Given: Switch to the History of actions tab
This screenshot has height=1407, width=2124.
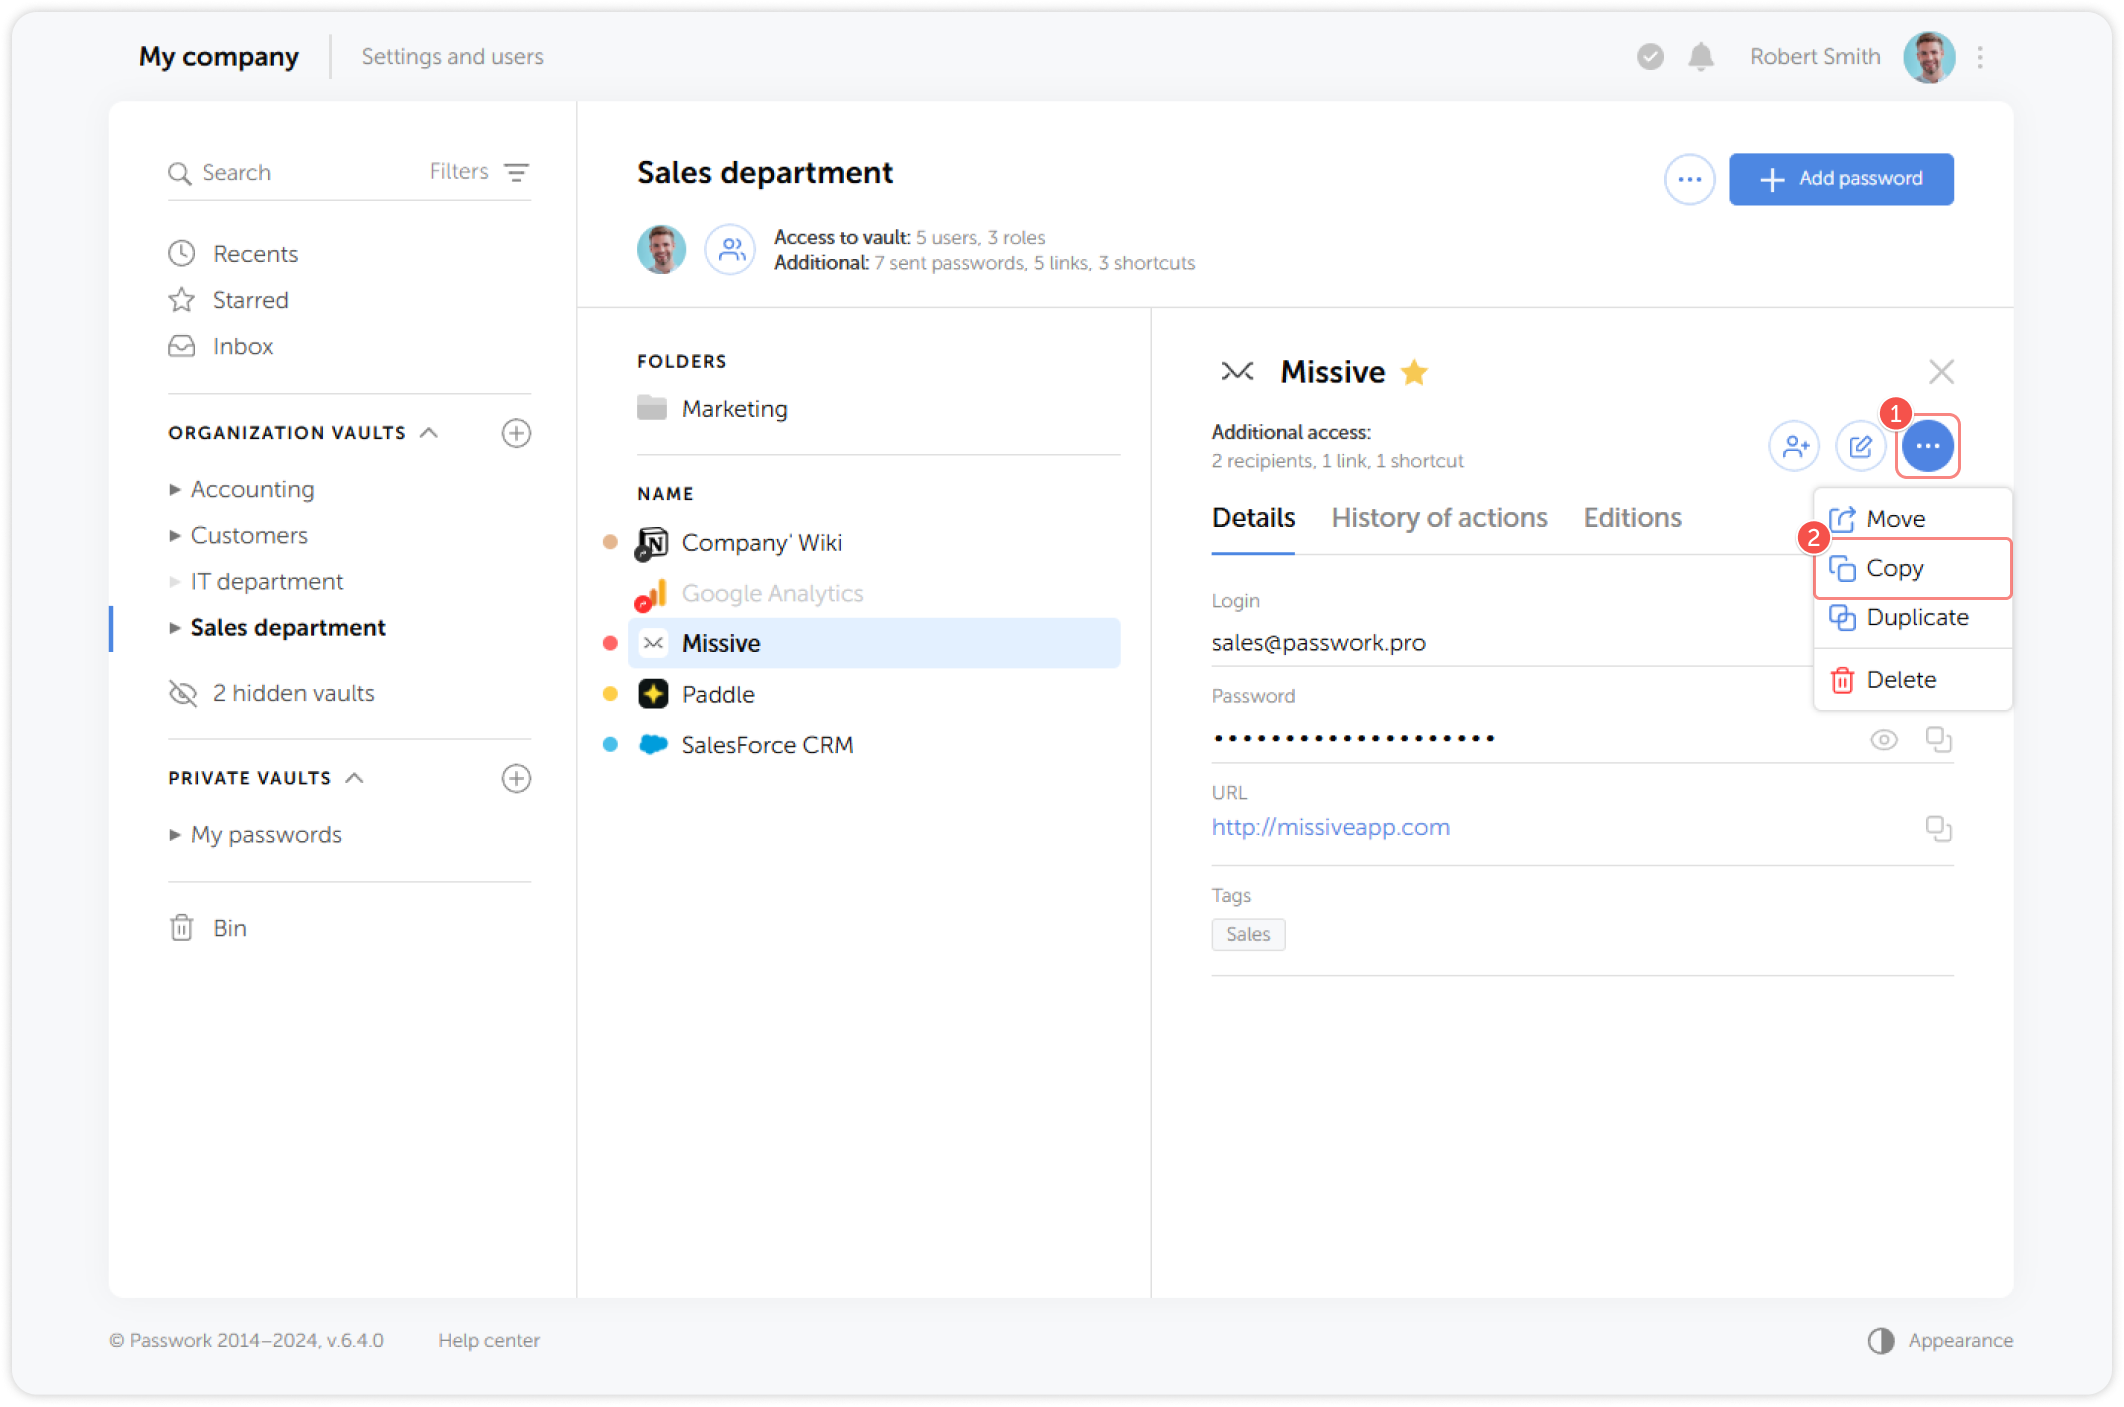Looking at the screenshot, I should [x=1440, y=517].
